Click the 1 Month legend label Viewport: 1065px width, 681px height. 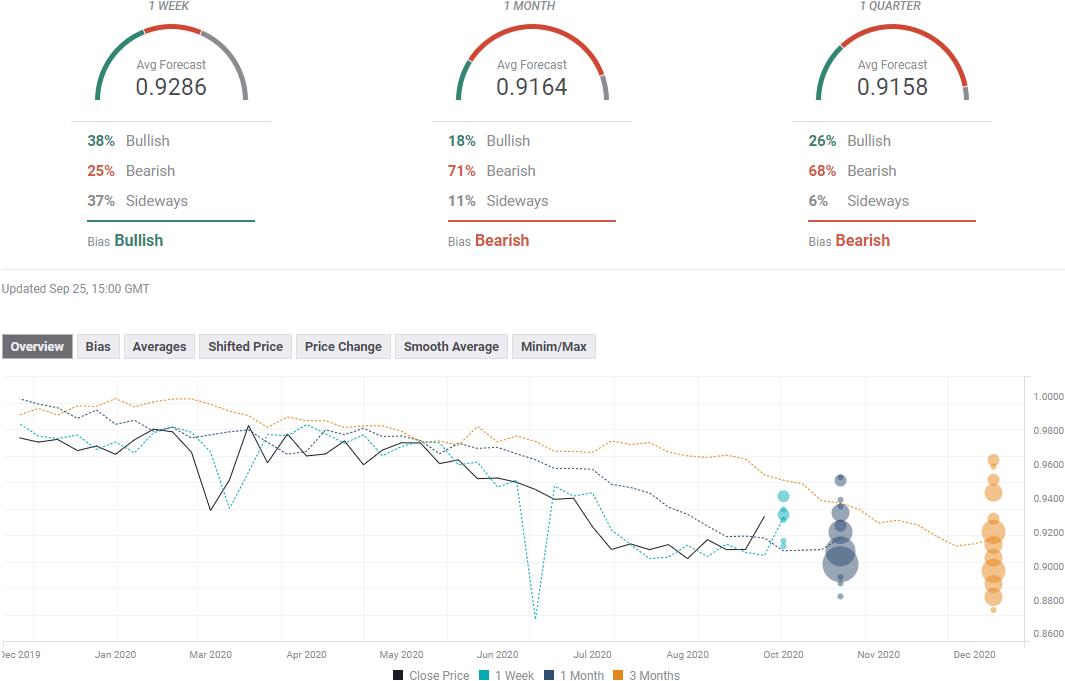pos(582,675)
